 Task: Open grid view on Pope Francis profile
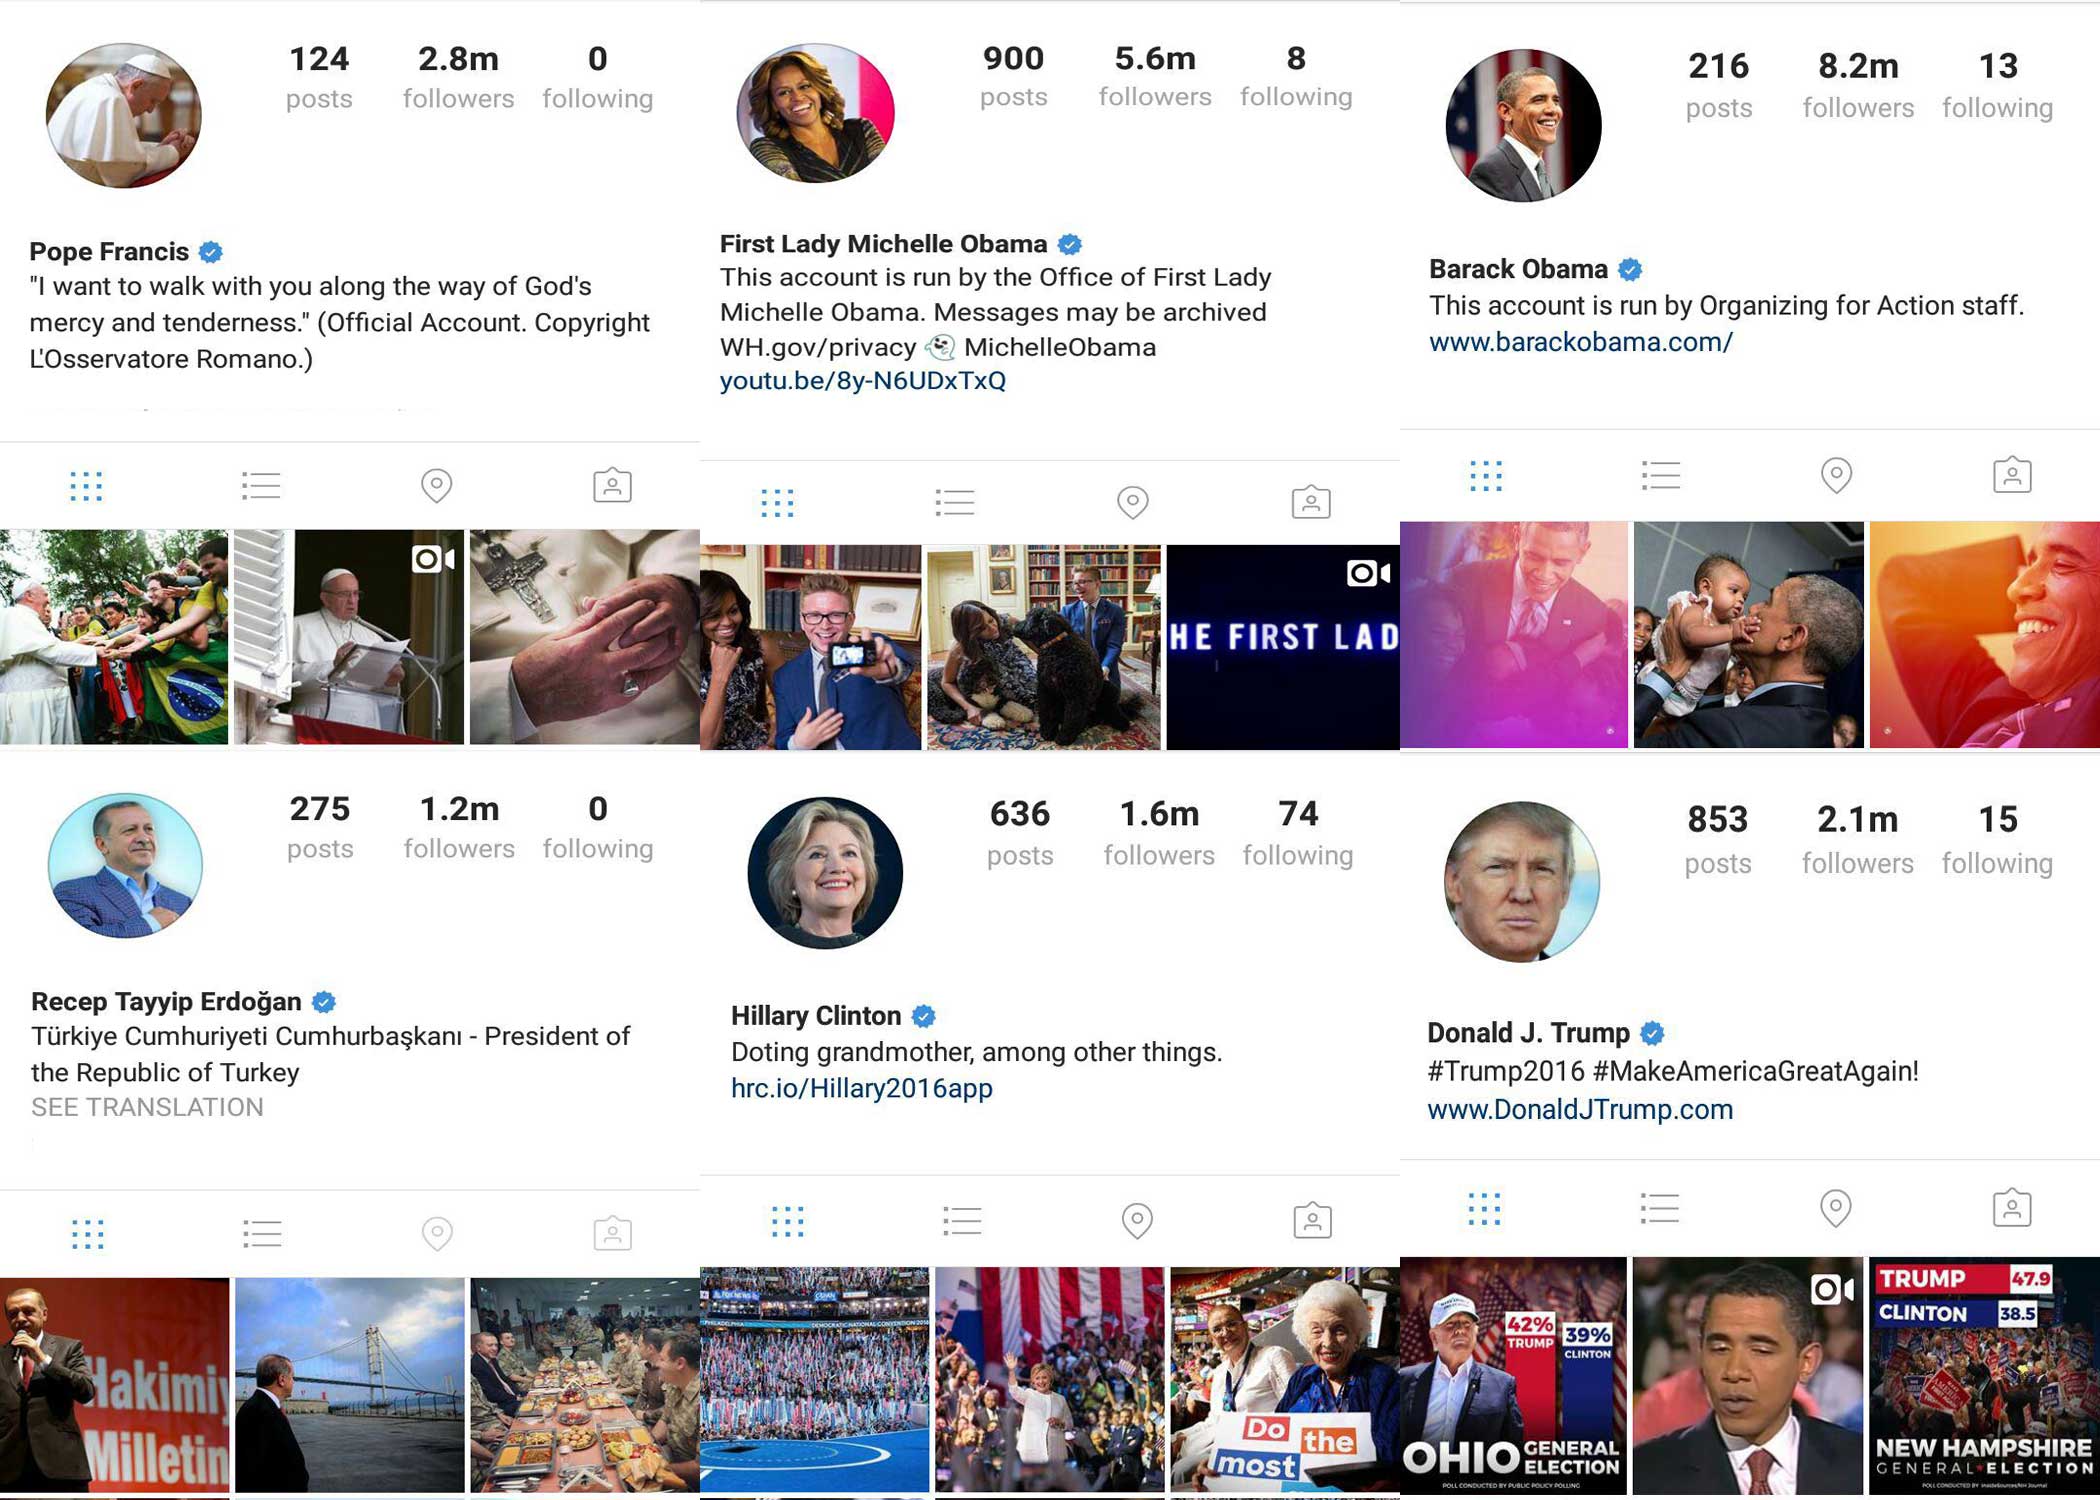pos(86,486)
